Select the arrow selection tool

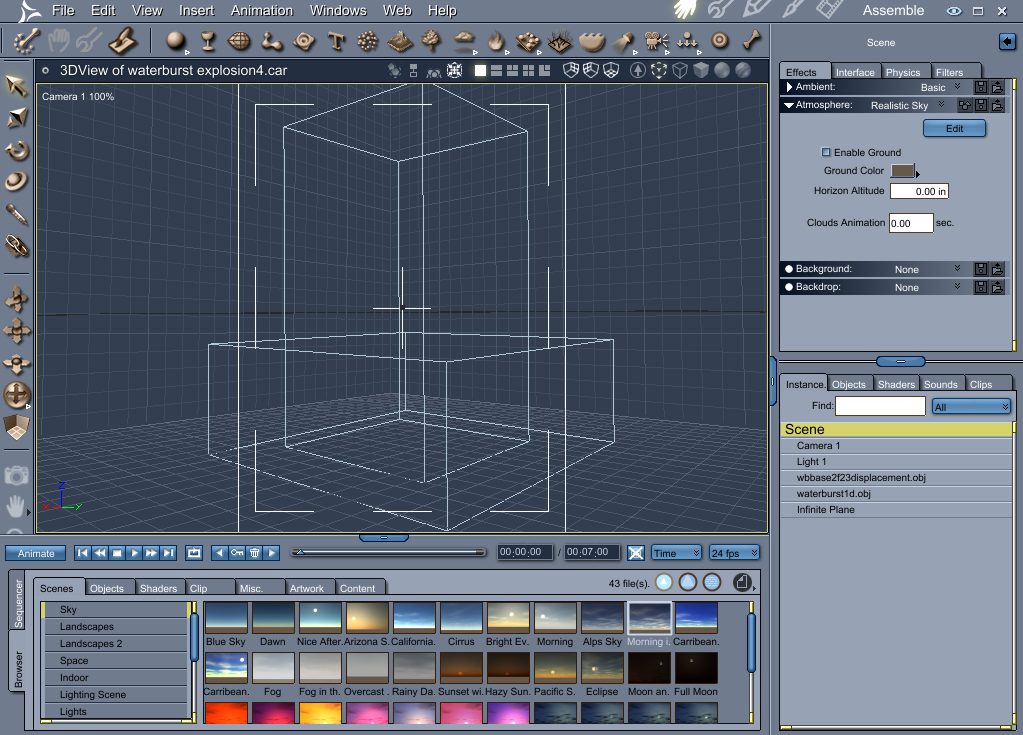[x=17, y=87]
